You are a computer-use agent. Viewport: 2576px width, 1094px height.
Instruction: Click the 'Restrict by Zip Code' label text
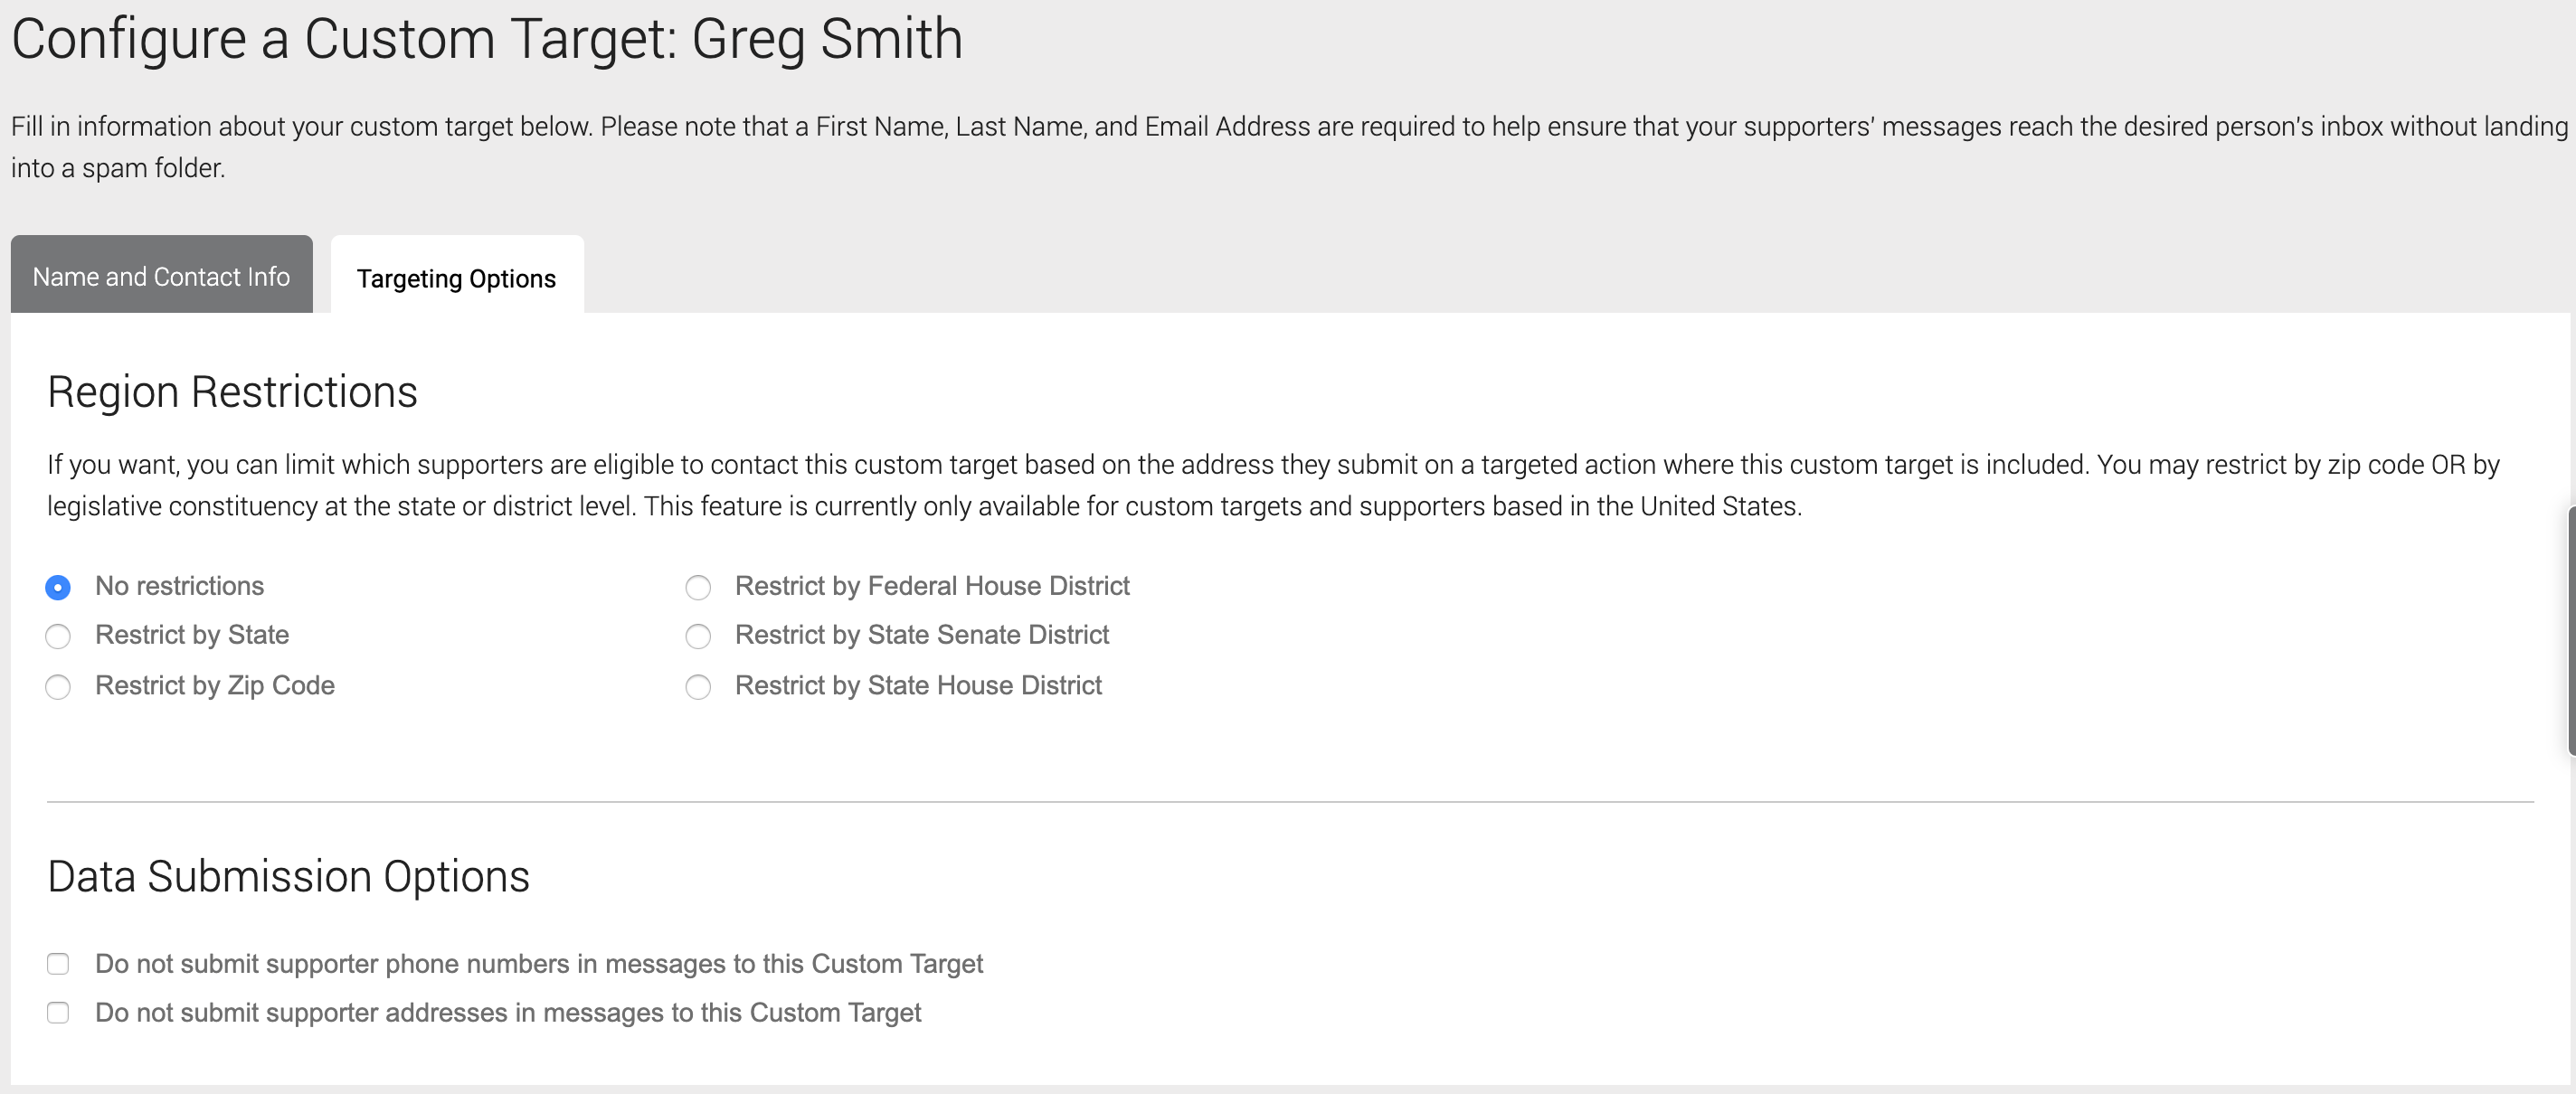pyautogui.click(x=215, y=685)
